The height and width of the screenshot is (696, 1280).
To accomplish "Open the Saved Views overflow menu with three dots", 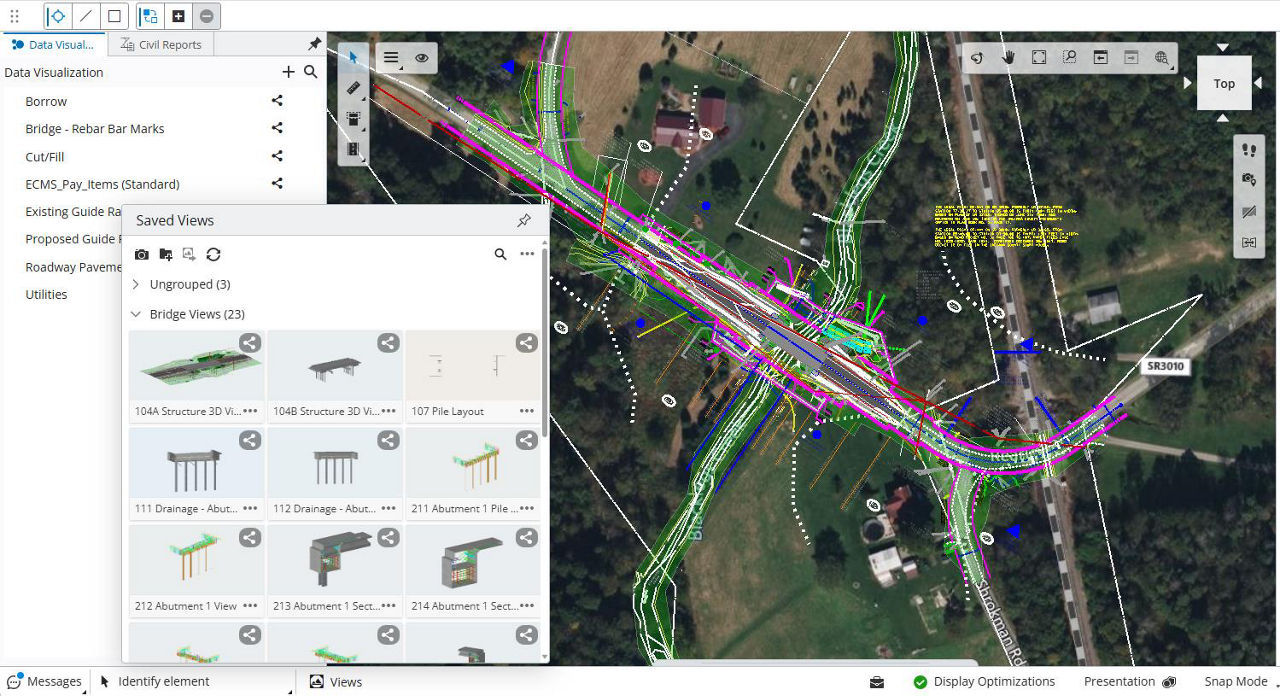I will [527, 254].
